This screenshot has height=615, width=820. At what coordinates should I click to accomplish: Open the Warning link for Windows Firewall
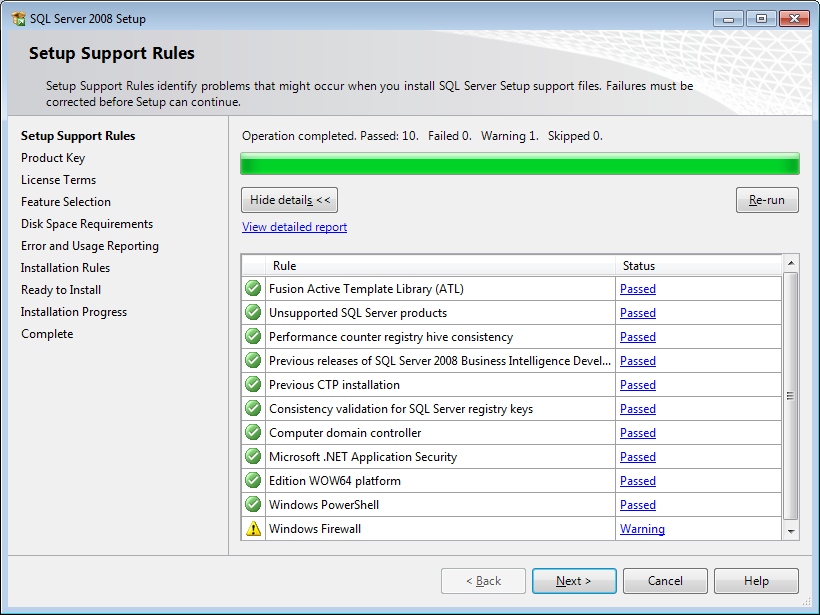[x=642, y=529]
